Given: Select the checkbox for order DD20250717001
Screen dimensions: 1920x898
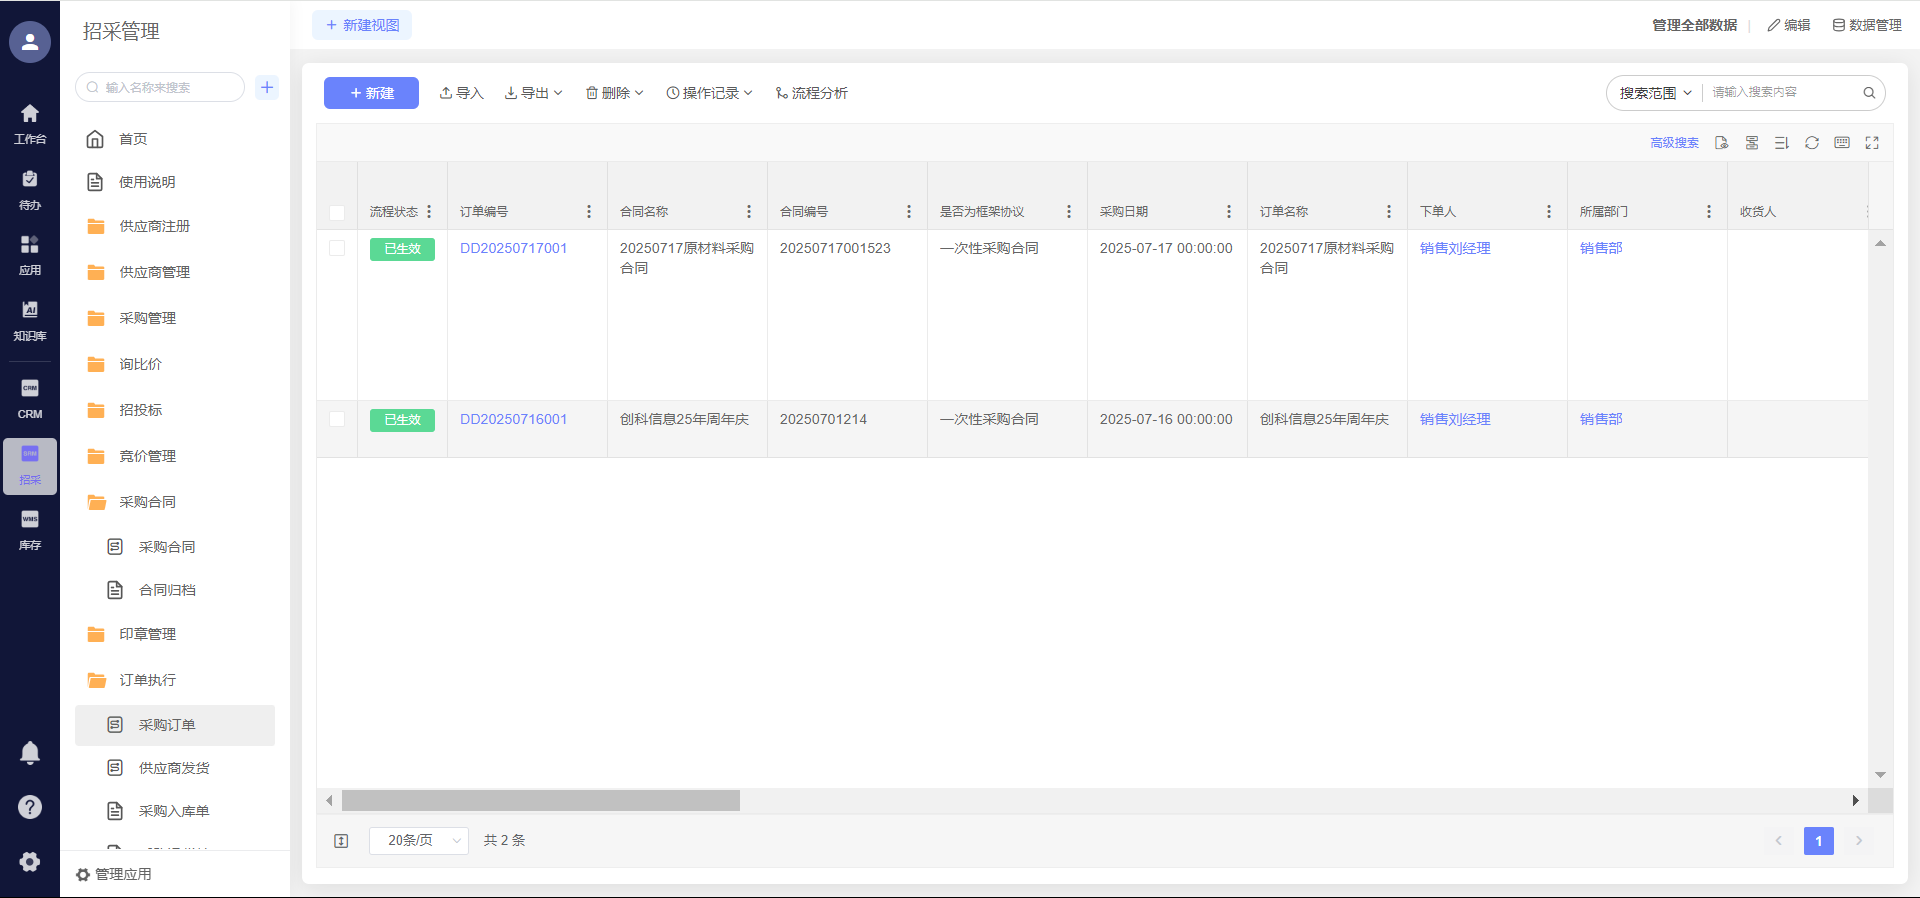Looking at the screenshot, I should (337, 248).
